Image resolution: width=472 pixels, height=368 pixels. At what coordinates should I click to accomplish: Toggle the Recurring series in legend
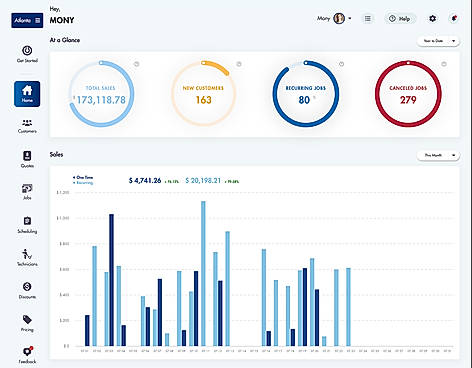(x=83, y=183)
